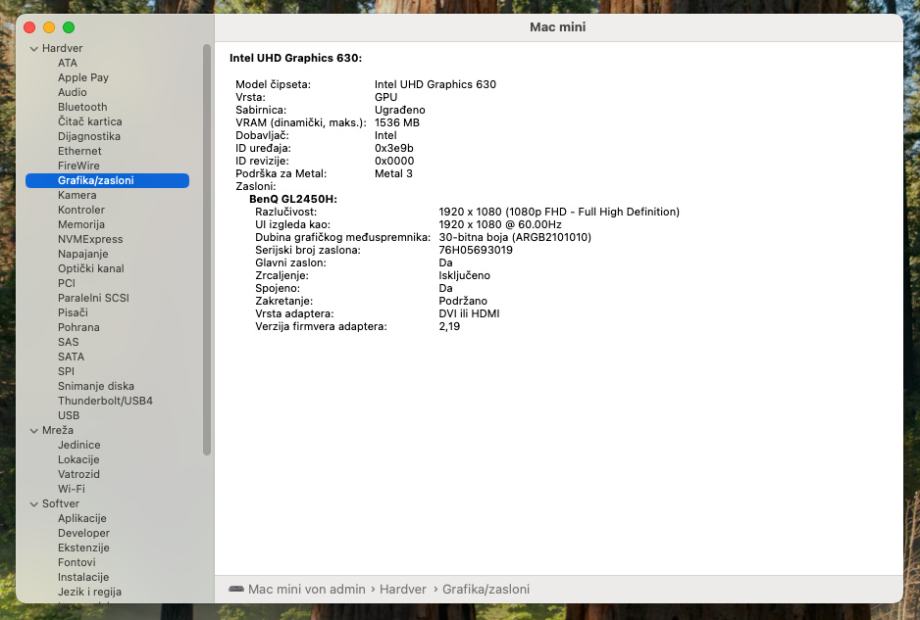Open Pisači sidebar item

[73, 313]
